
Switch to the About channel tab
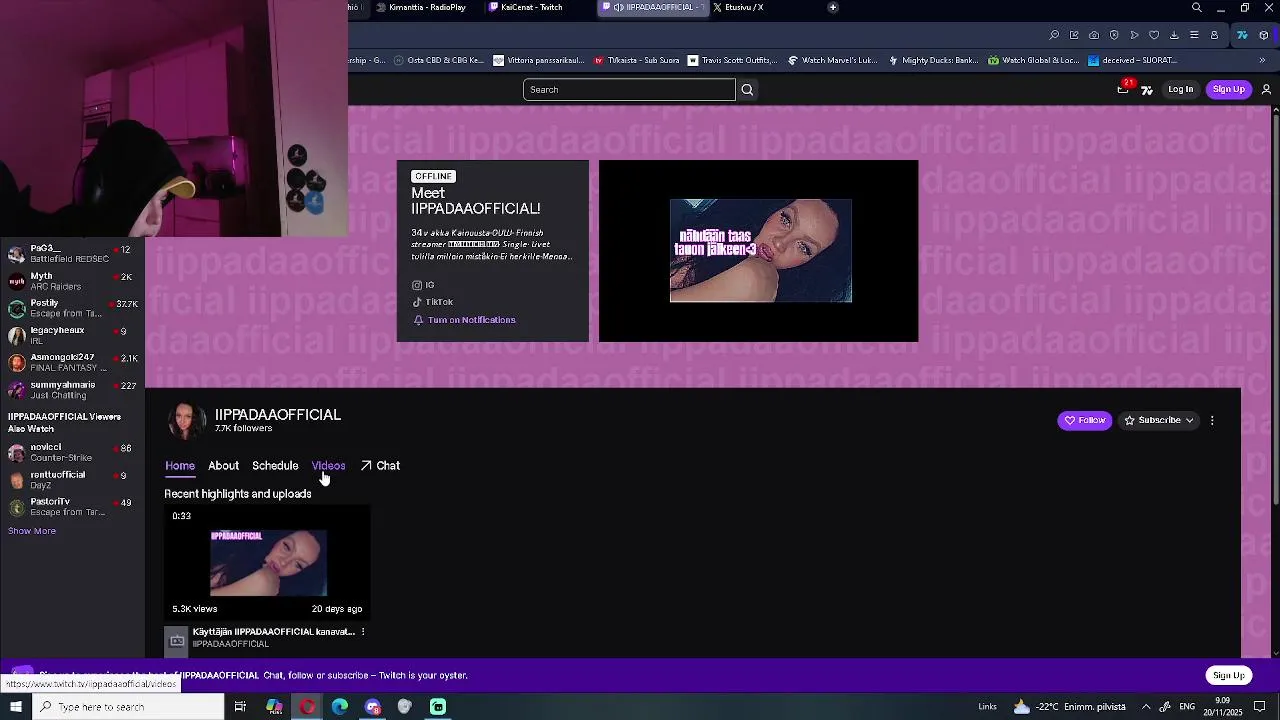[223, 466]
